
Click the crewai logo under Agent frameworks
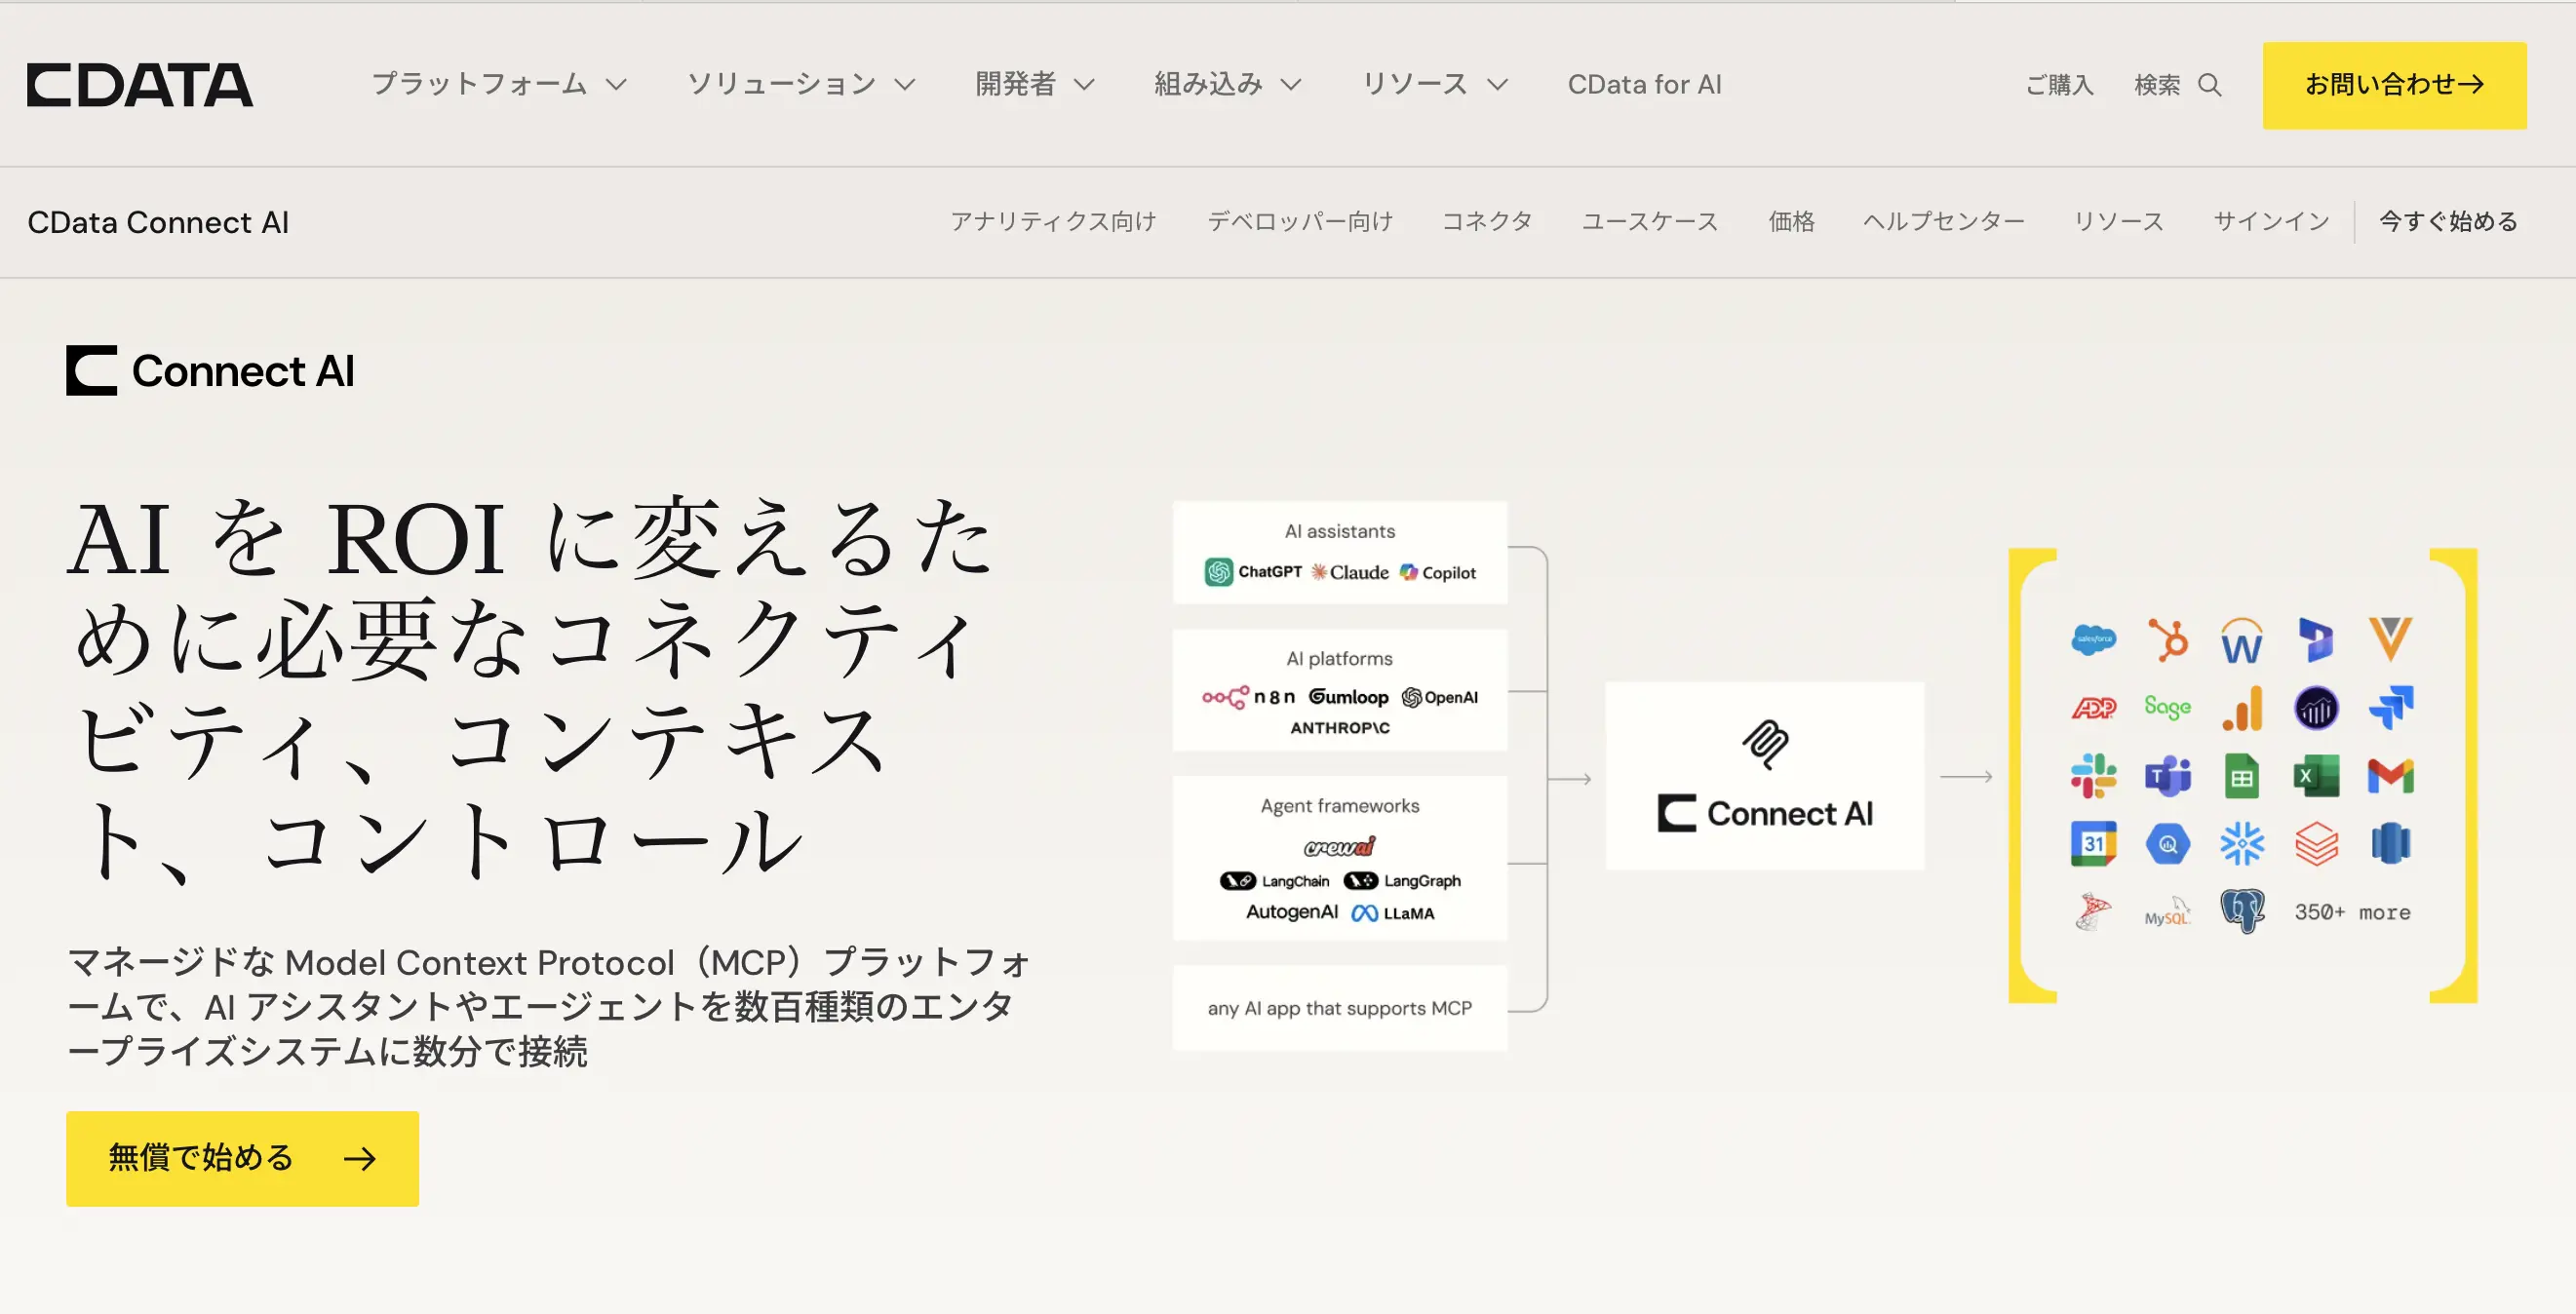point(1340,847)
